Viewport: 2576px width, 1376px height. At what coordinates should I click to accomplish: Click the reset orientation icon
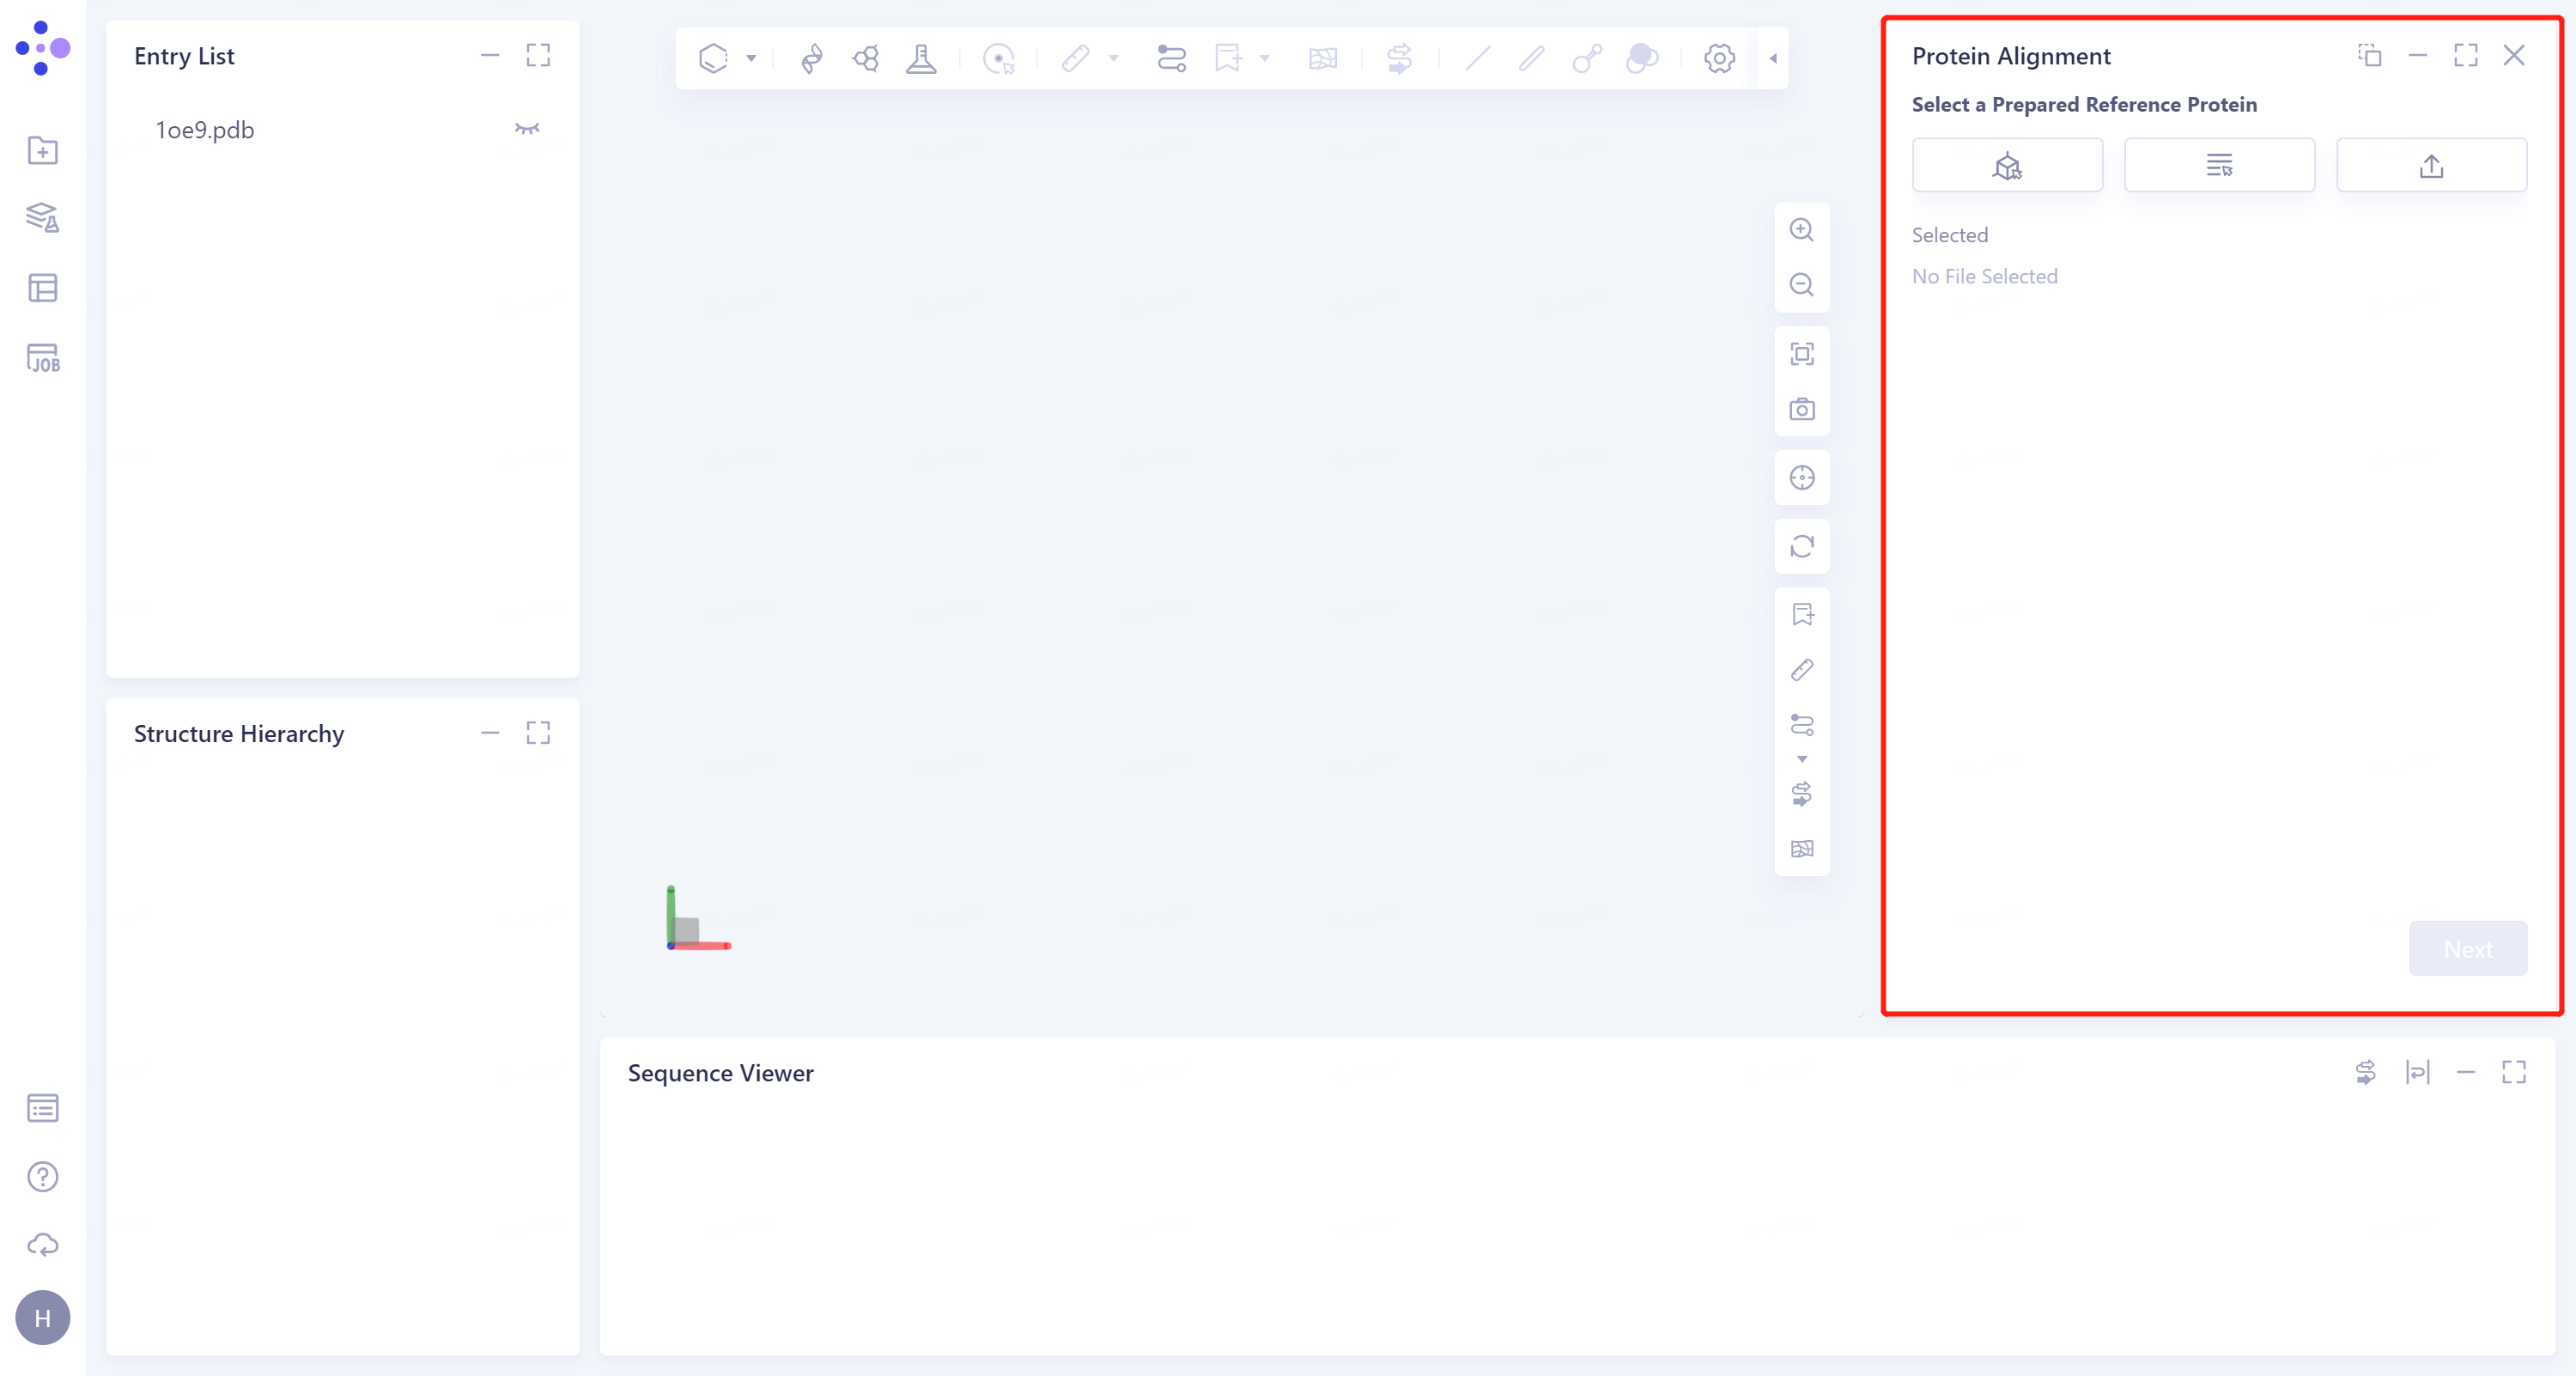(x=1803, y=547)
